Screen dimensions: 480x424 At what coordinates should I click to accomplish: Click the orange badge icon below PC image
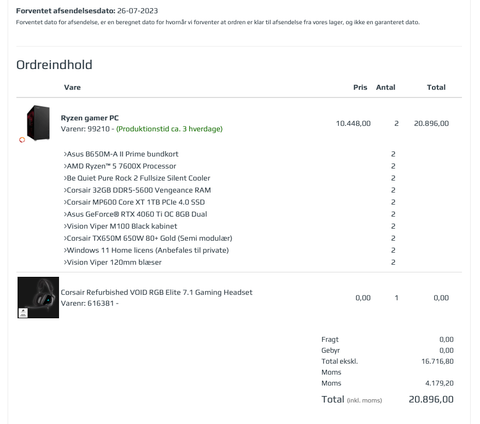(x=22, y=140)
